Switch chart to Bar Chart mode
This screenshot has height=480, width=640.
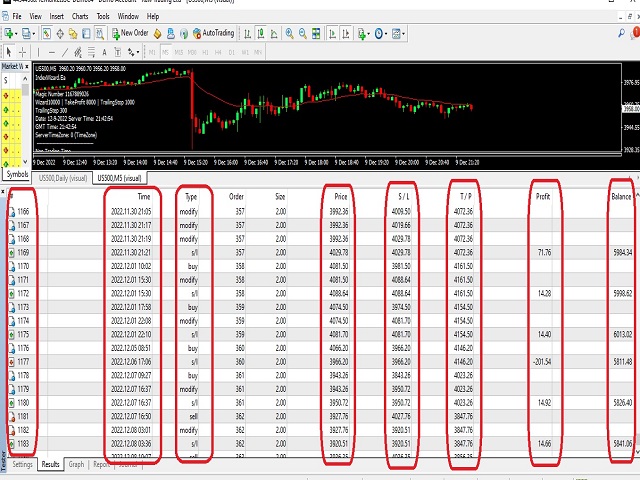(x=247, y=33)
